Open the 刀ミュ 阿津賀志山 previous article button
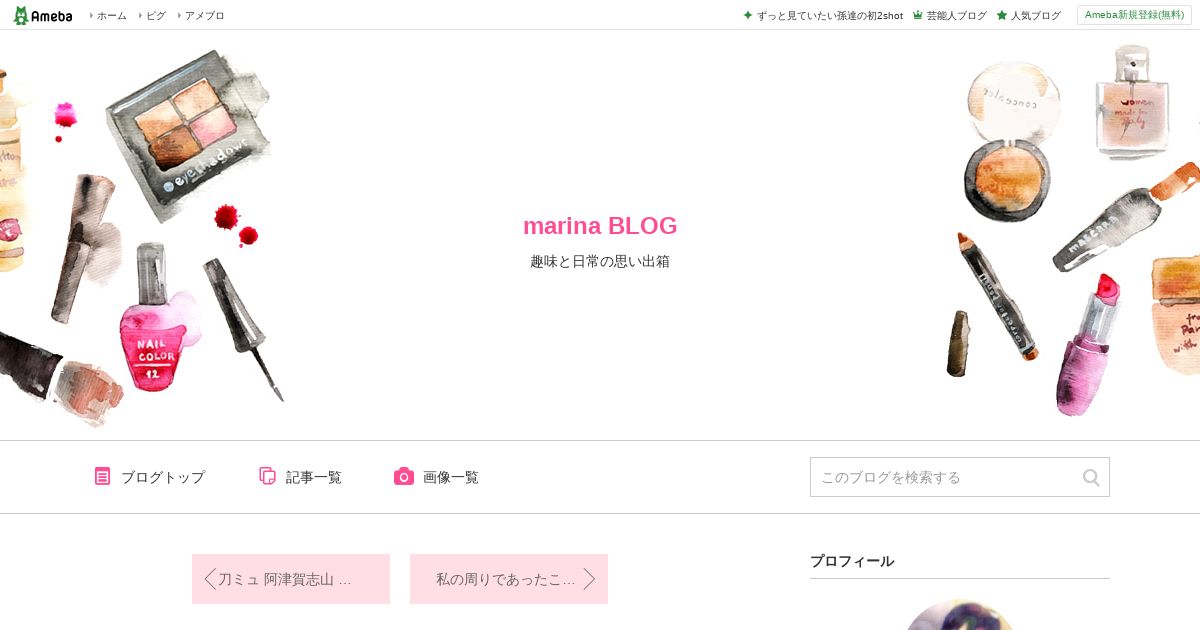The height and width of the screenshot is (630, 1200). tap(291, 579)
